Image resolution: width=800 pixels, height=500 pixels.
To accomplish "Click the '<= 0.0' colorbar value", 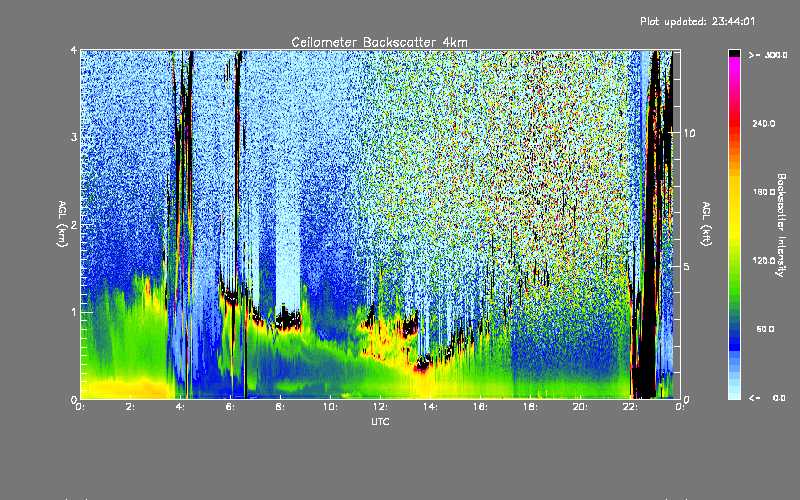I will tap(767, 397).
